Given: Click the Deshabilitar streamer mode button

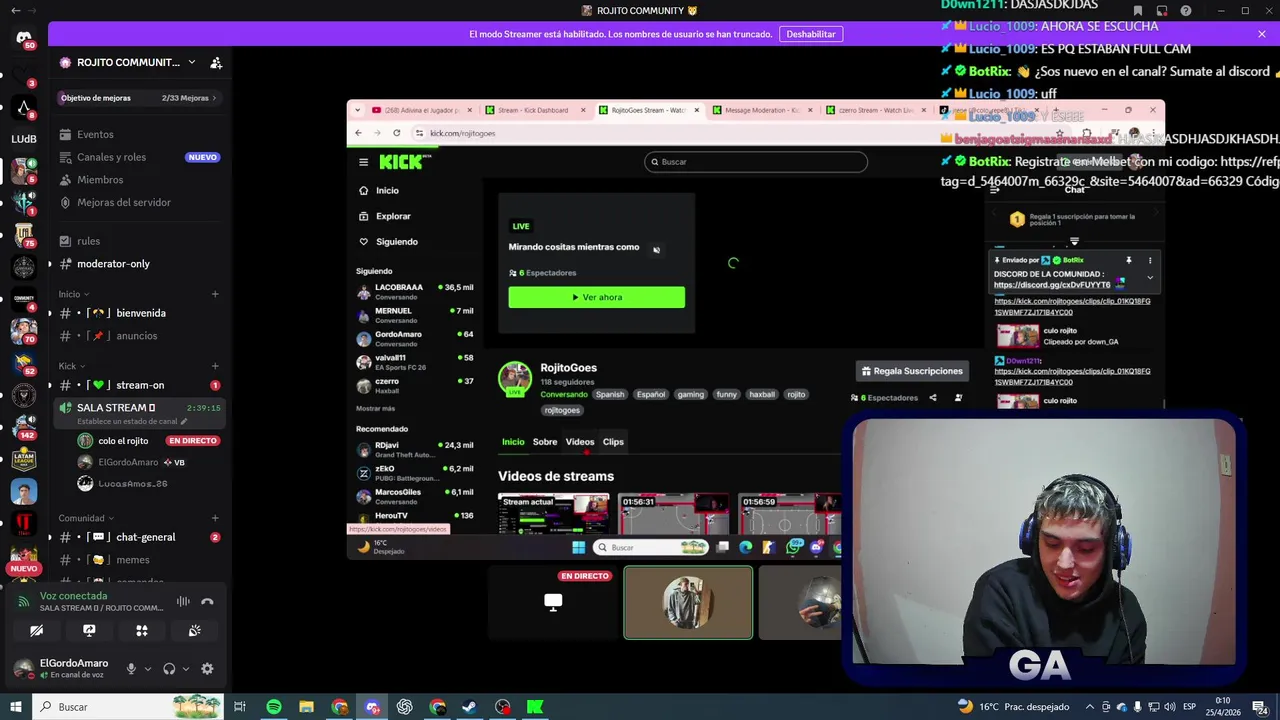Looking at the screenshot, I should coord(811,34).
